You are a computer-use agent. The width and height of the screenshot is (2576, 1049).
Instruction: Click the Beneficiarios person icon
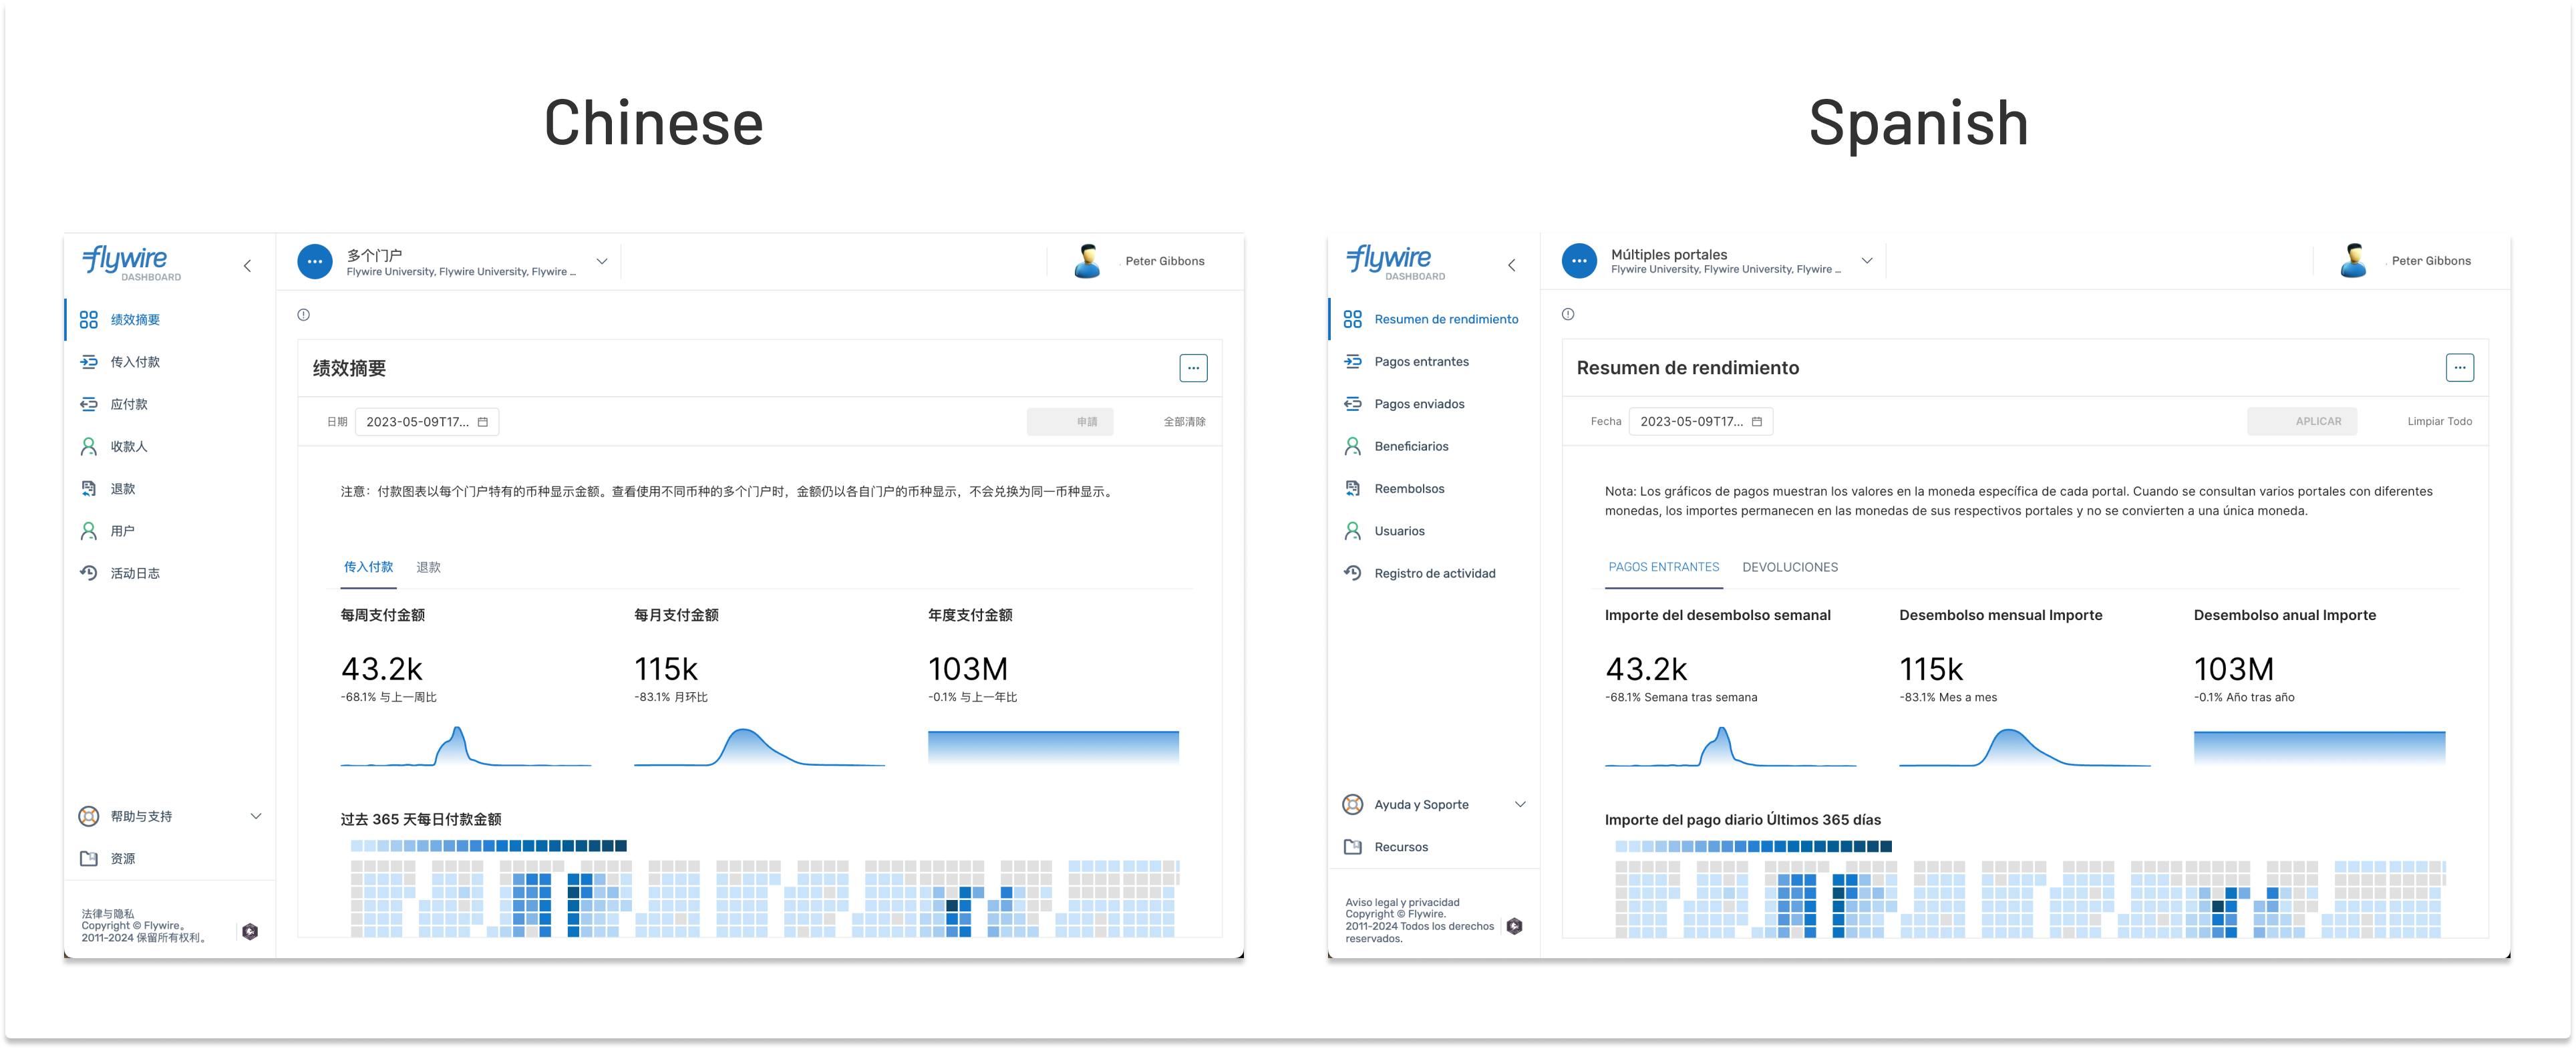(x=1352, y=446)
